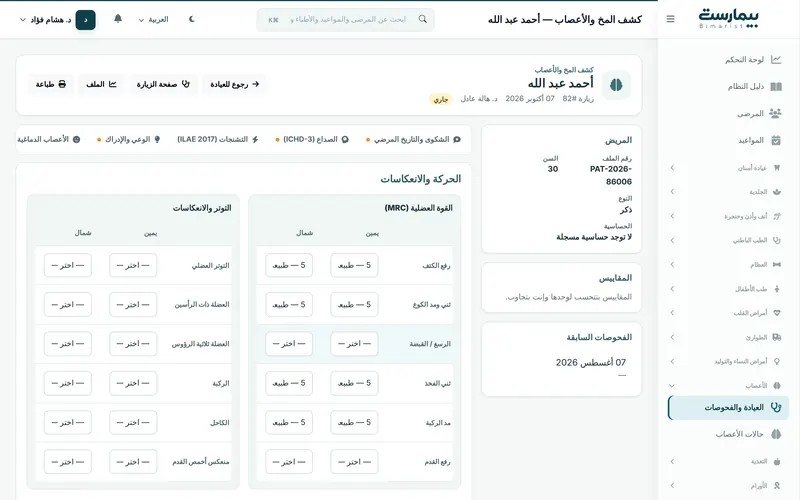The width and height of the screenshot is (800, 500).
Task: Open العضلة ذات الرأسين يمين dropdown
Action: pyautogui.click(x=133, y=305)
